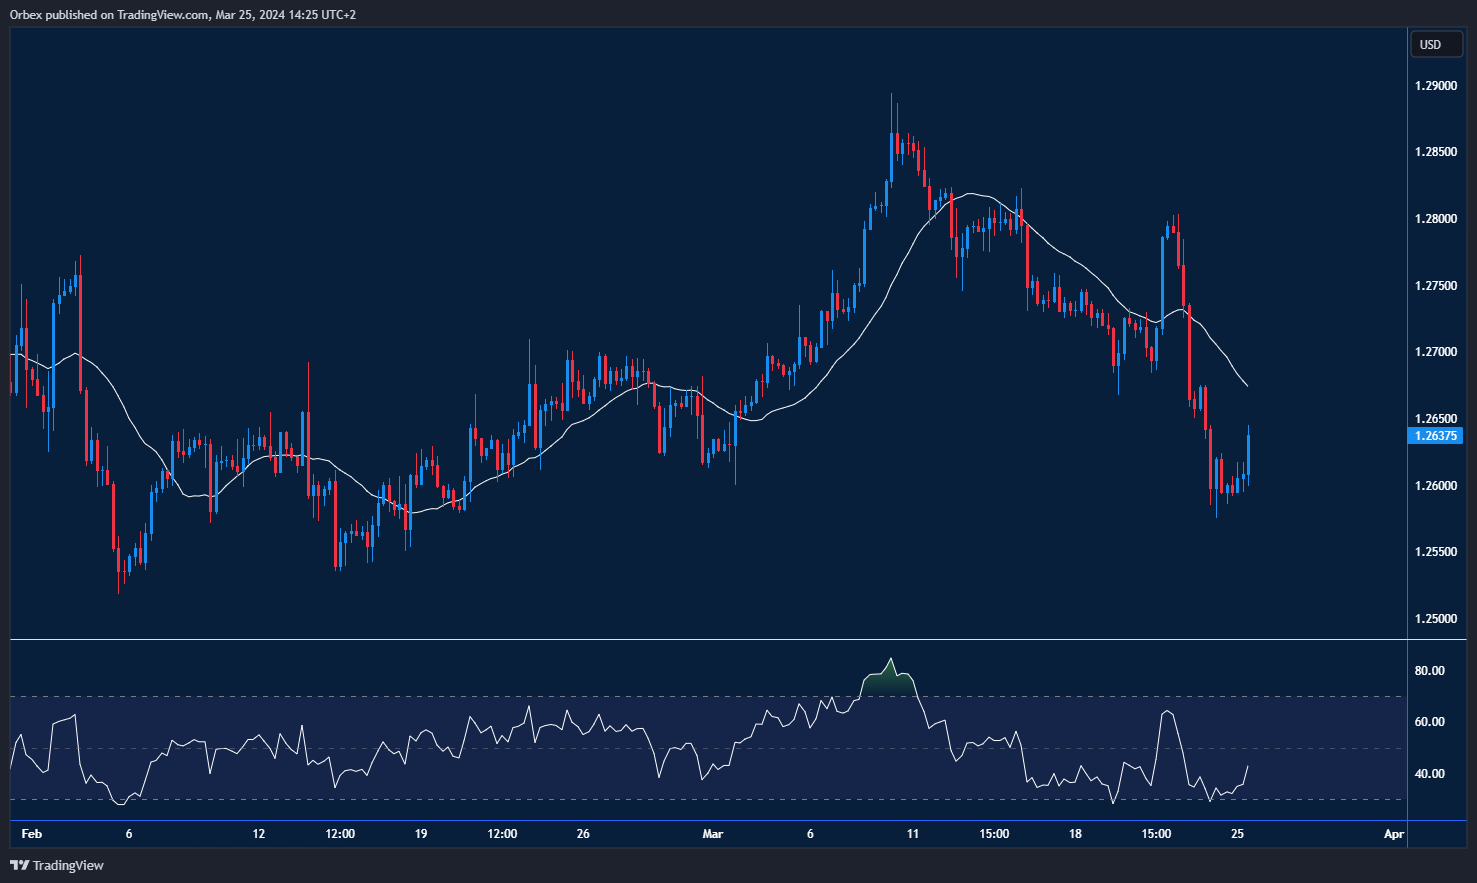Click the blue 1.26375 current price tag
Image resolution: width=1477 pixels, height=883 pixels.
click(1436, 435)
